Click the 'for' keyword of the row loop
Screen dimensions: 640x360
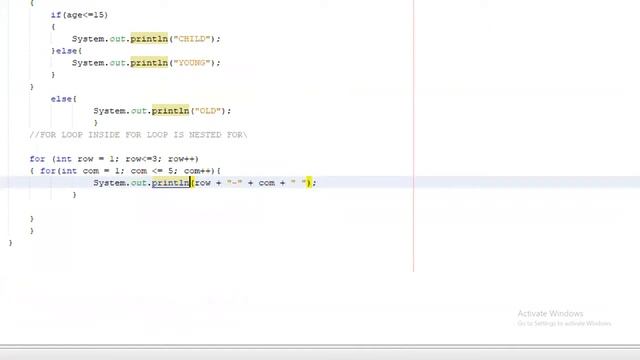pyautogui.click(x=37, y=159)
